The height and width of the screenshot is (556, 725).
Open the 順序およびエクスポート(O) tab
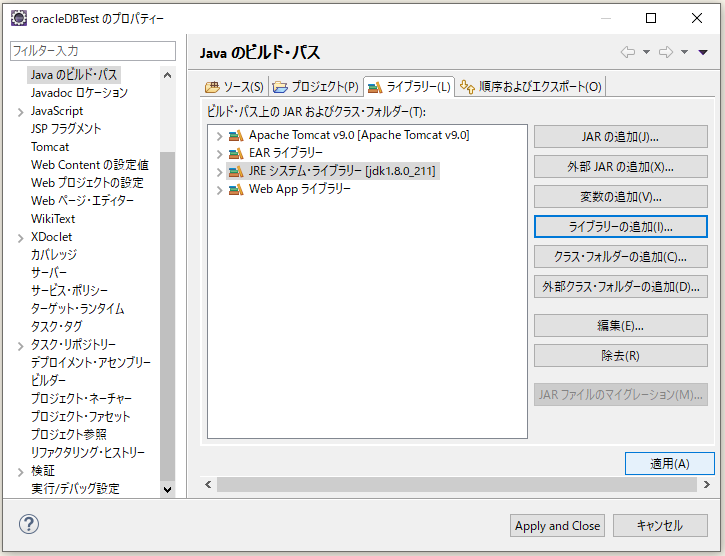[x=531, y=86]
